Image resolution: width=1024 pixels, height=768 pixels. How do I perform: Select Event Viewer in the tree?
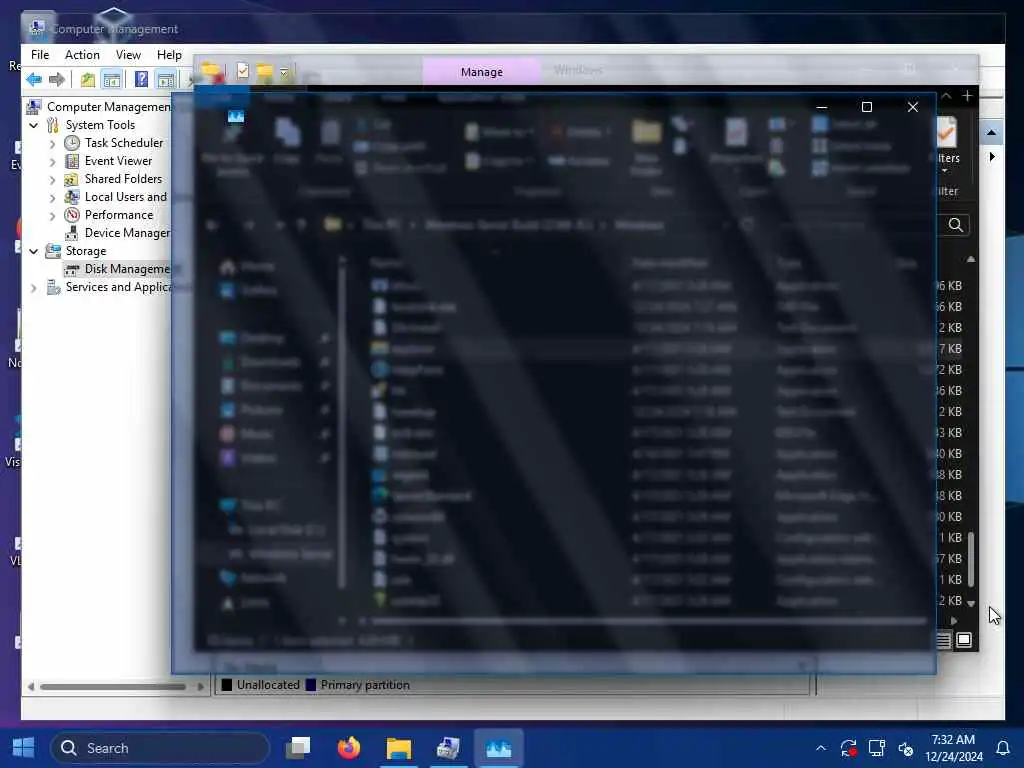click(118, 161)
